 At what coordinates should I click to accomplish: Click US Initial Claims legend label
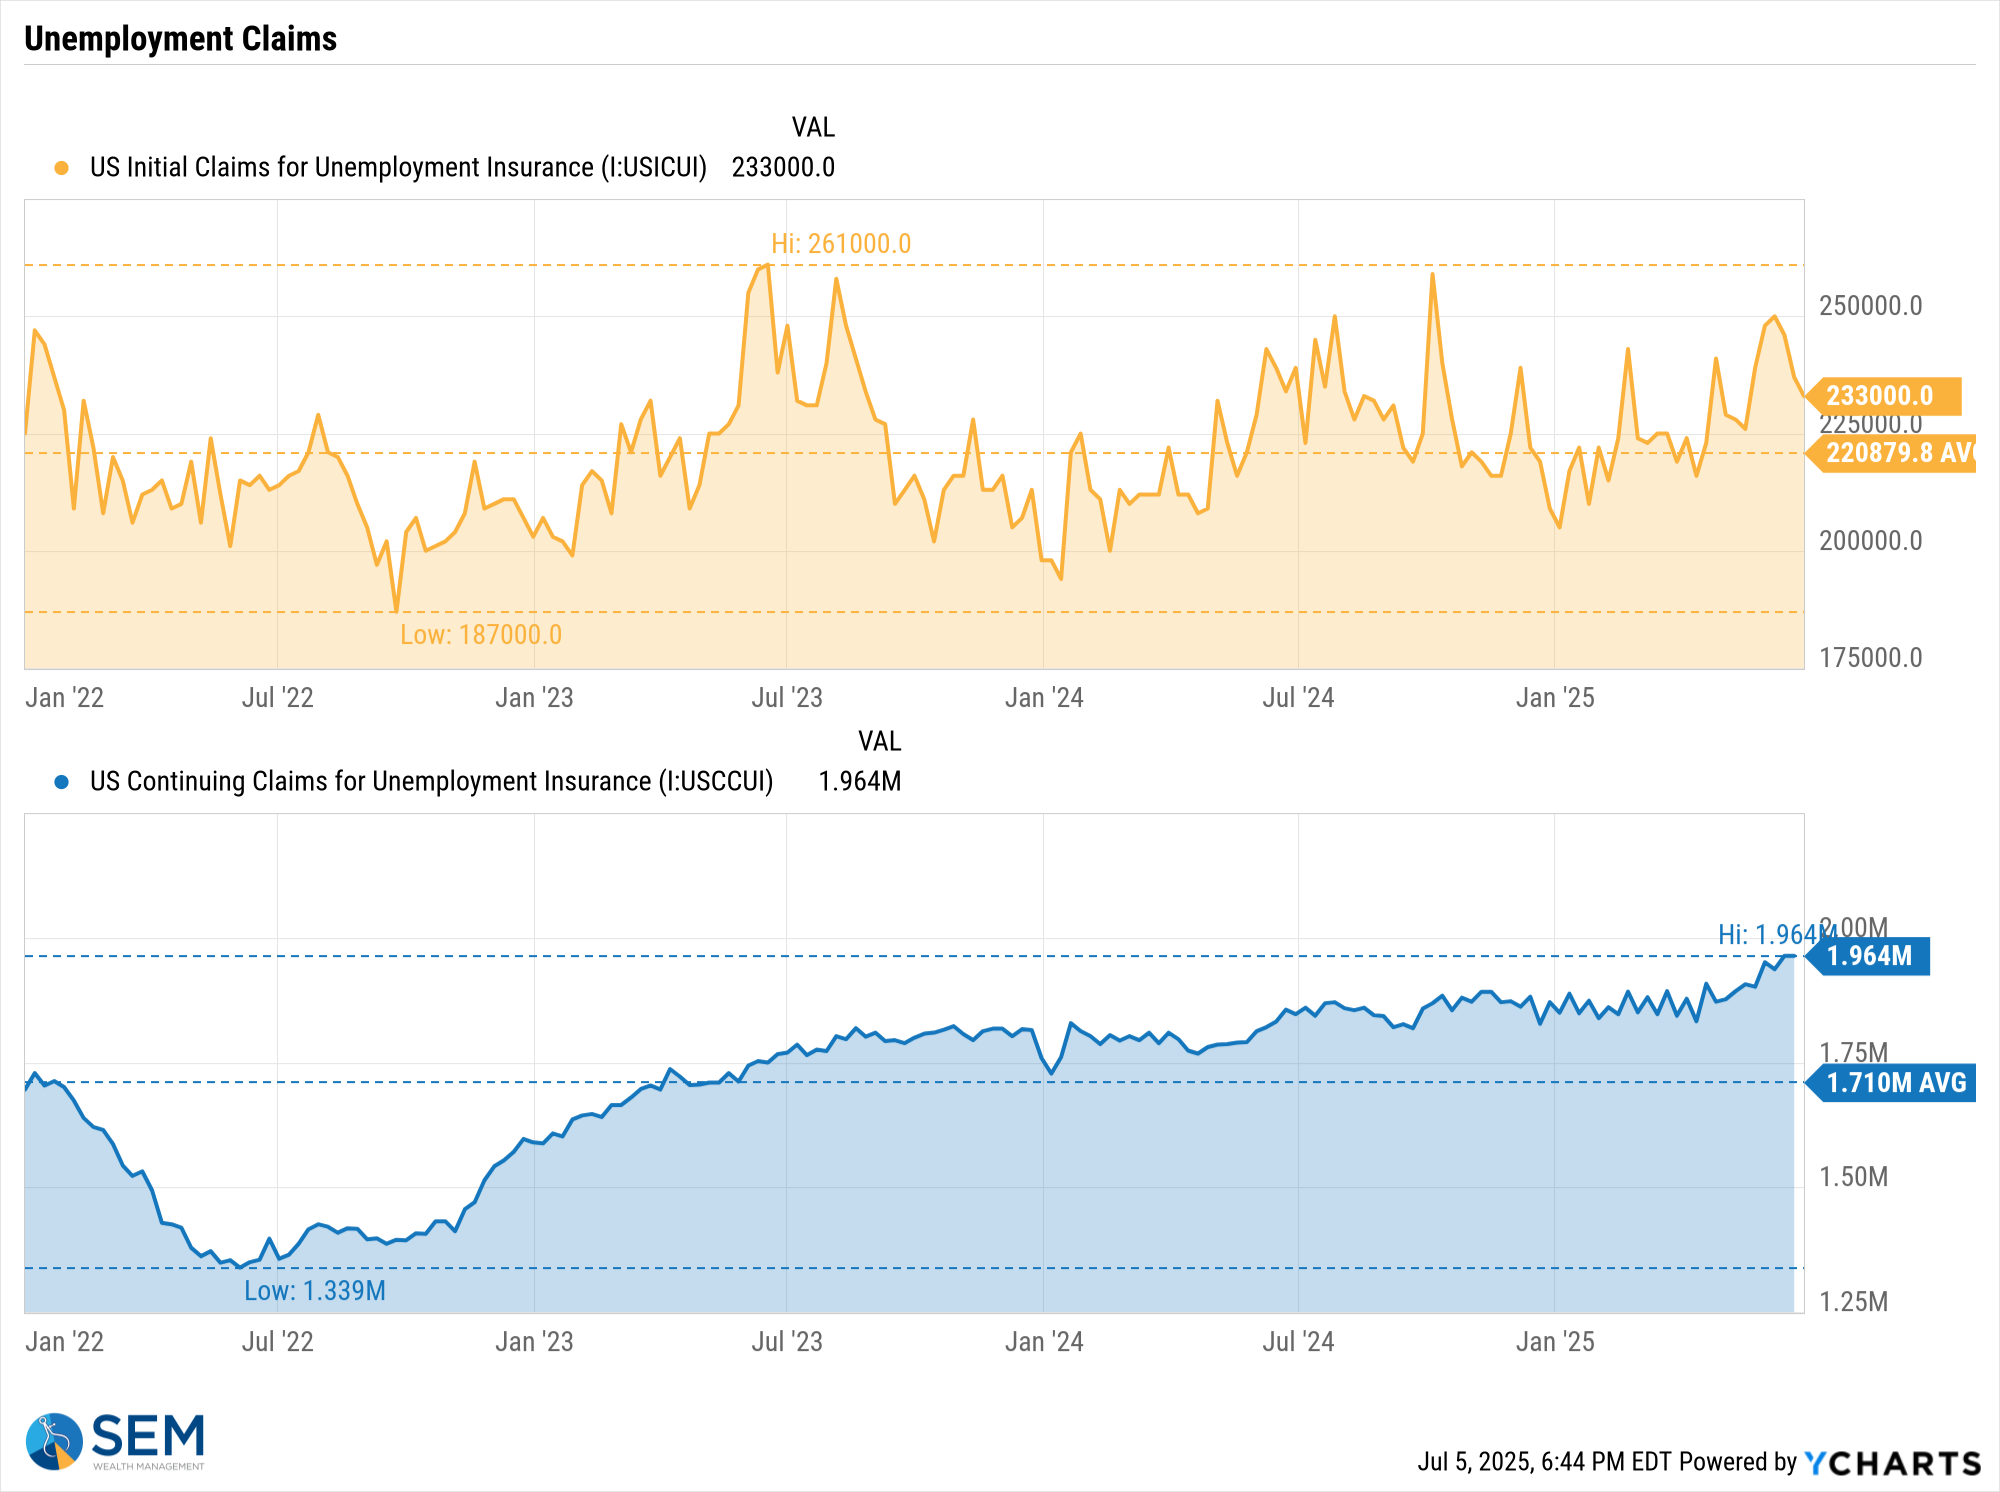(x=398, y=168)
